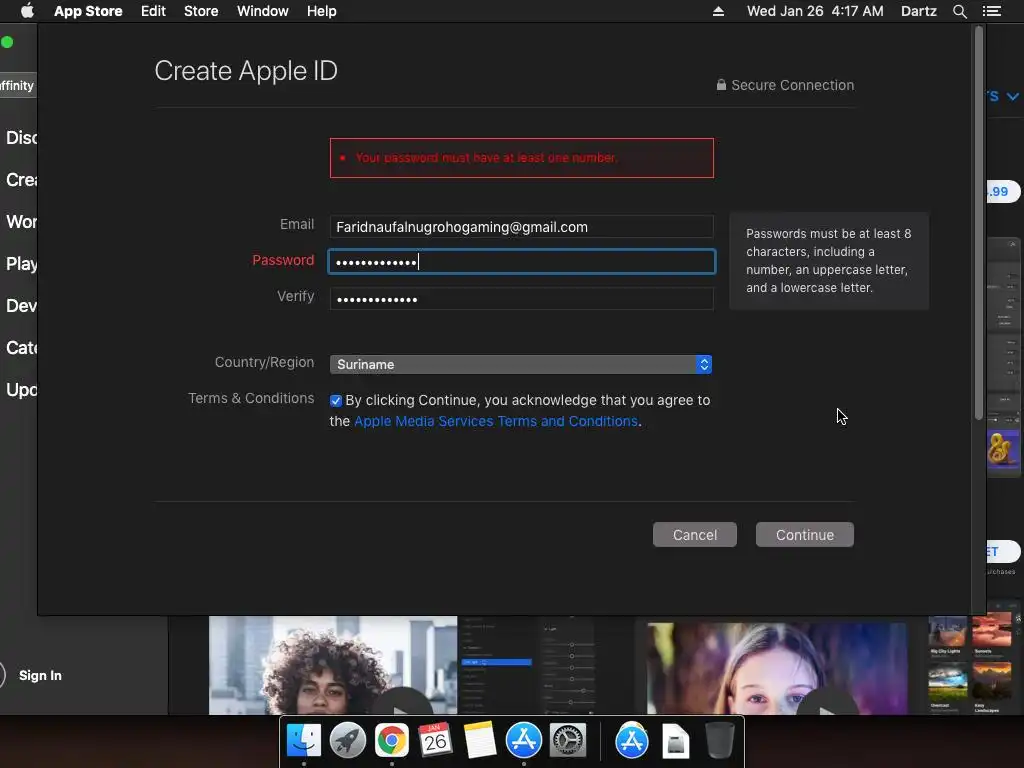Click the golden ampersand app thumbnail
Screen dimensions: 1024x768
click(1001, 449)
